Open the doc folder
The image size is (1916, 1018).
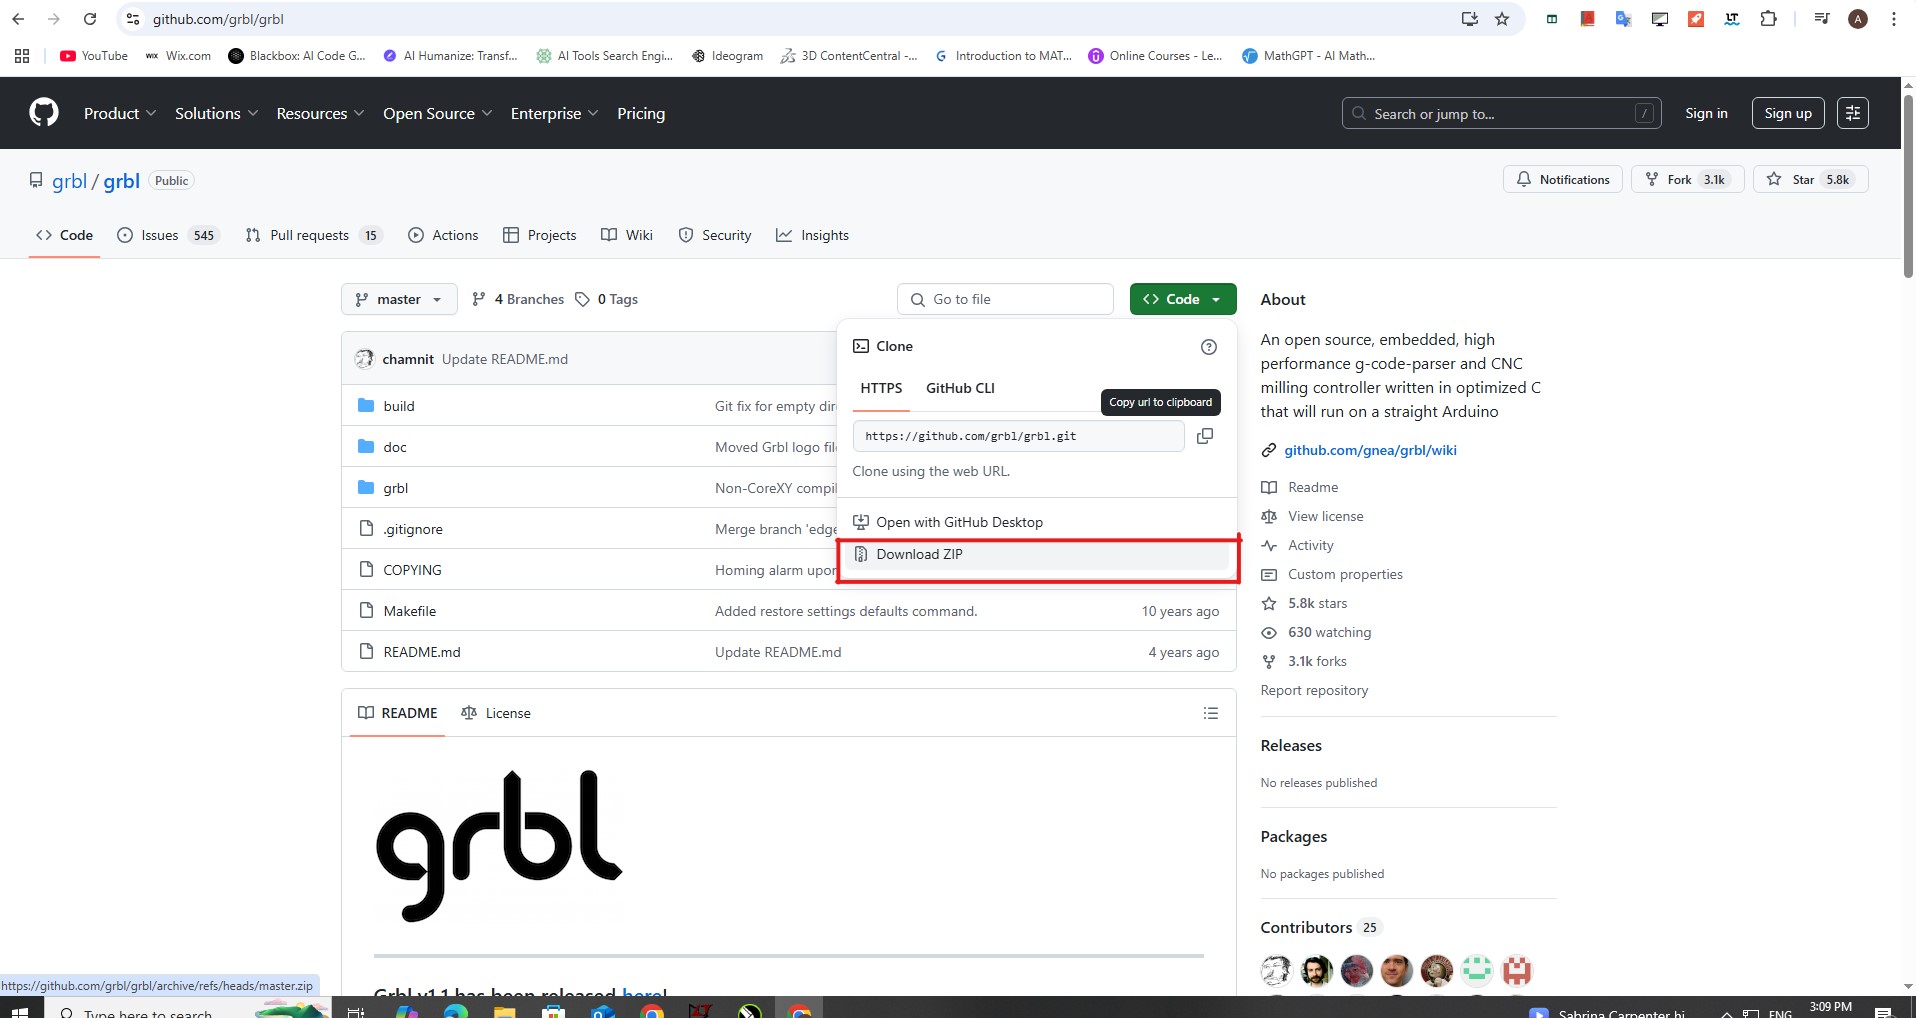pos(394,447)
